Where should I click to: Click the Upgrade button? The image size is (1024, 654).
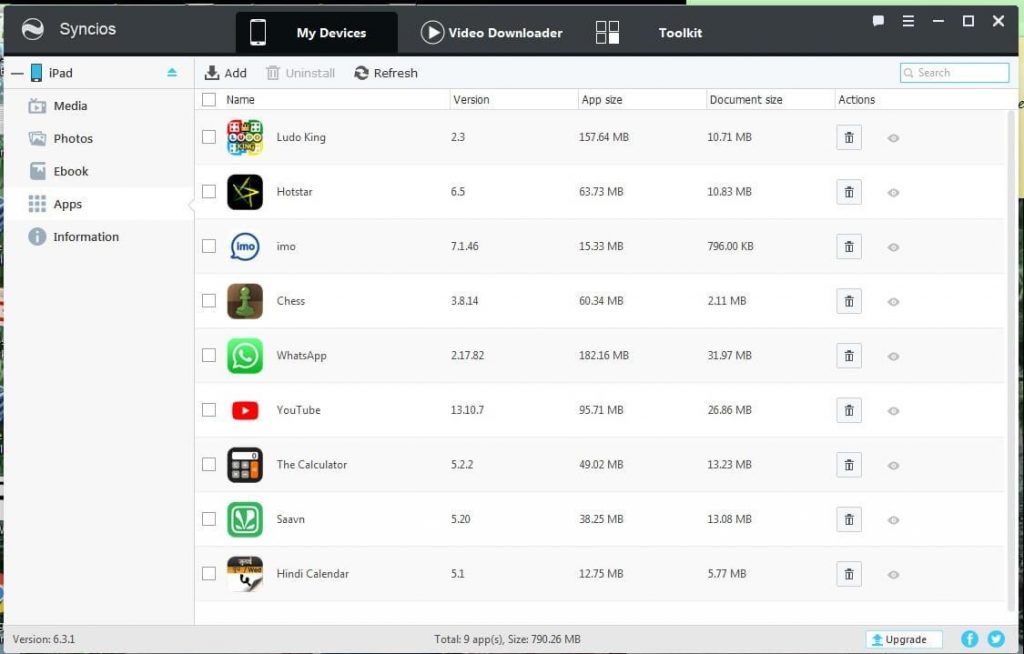[904, 639]
